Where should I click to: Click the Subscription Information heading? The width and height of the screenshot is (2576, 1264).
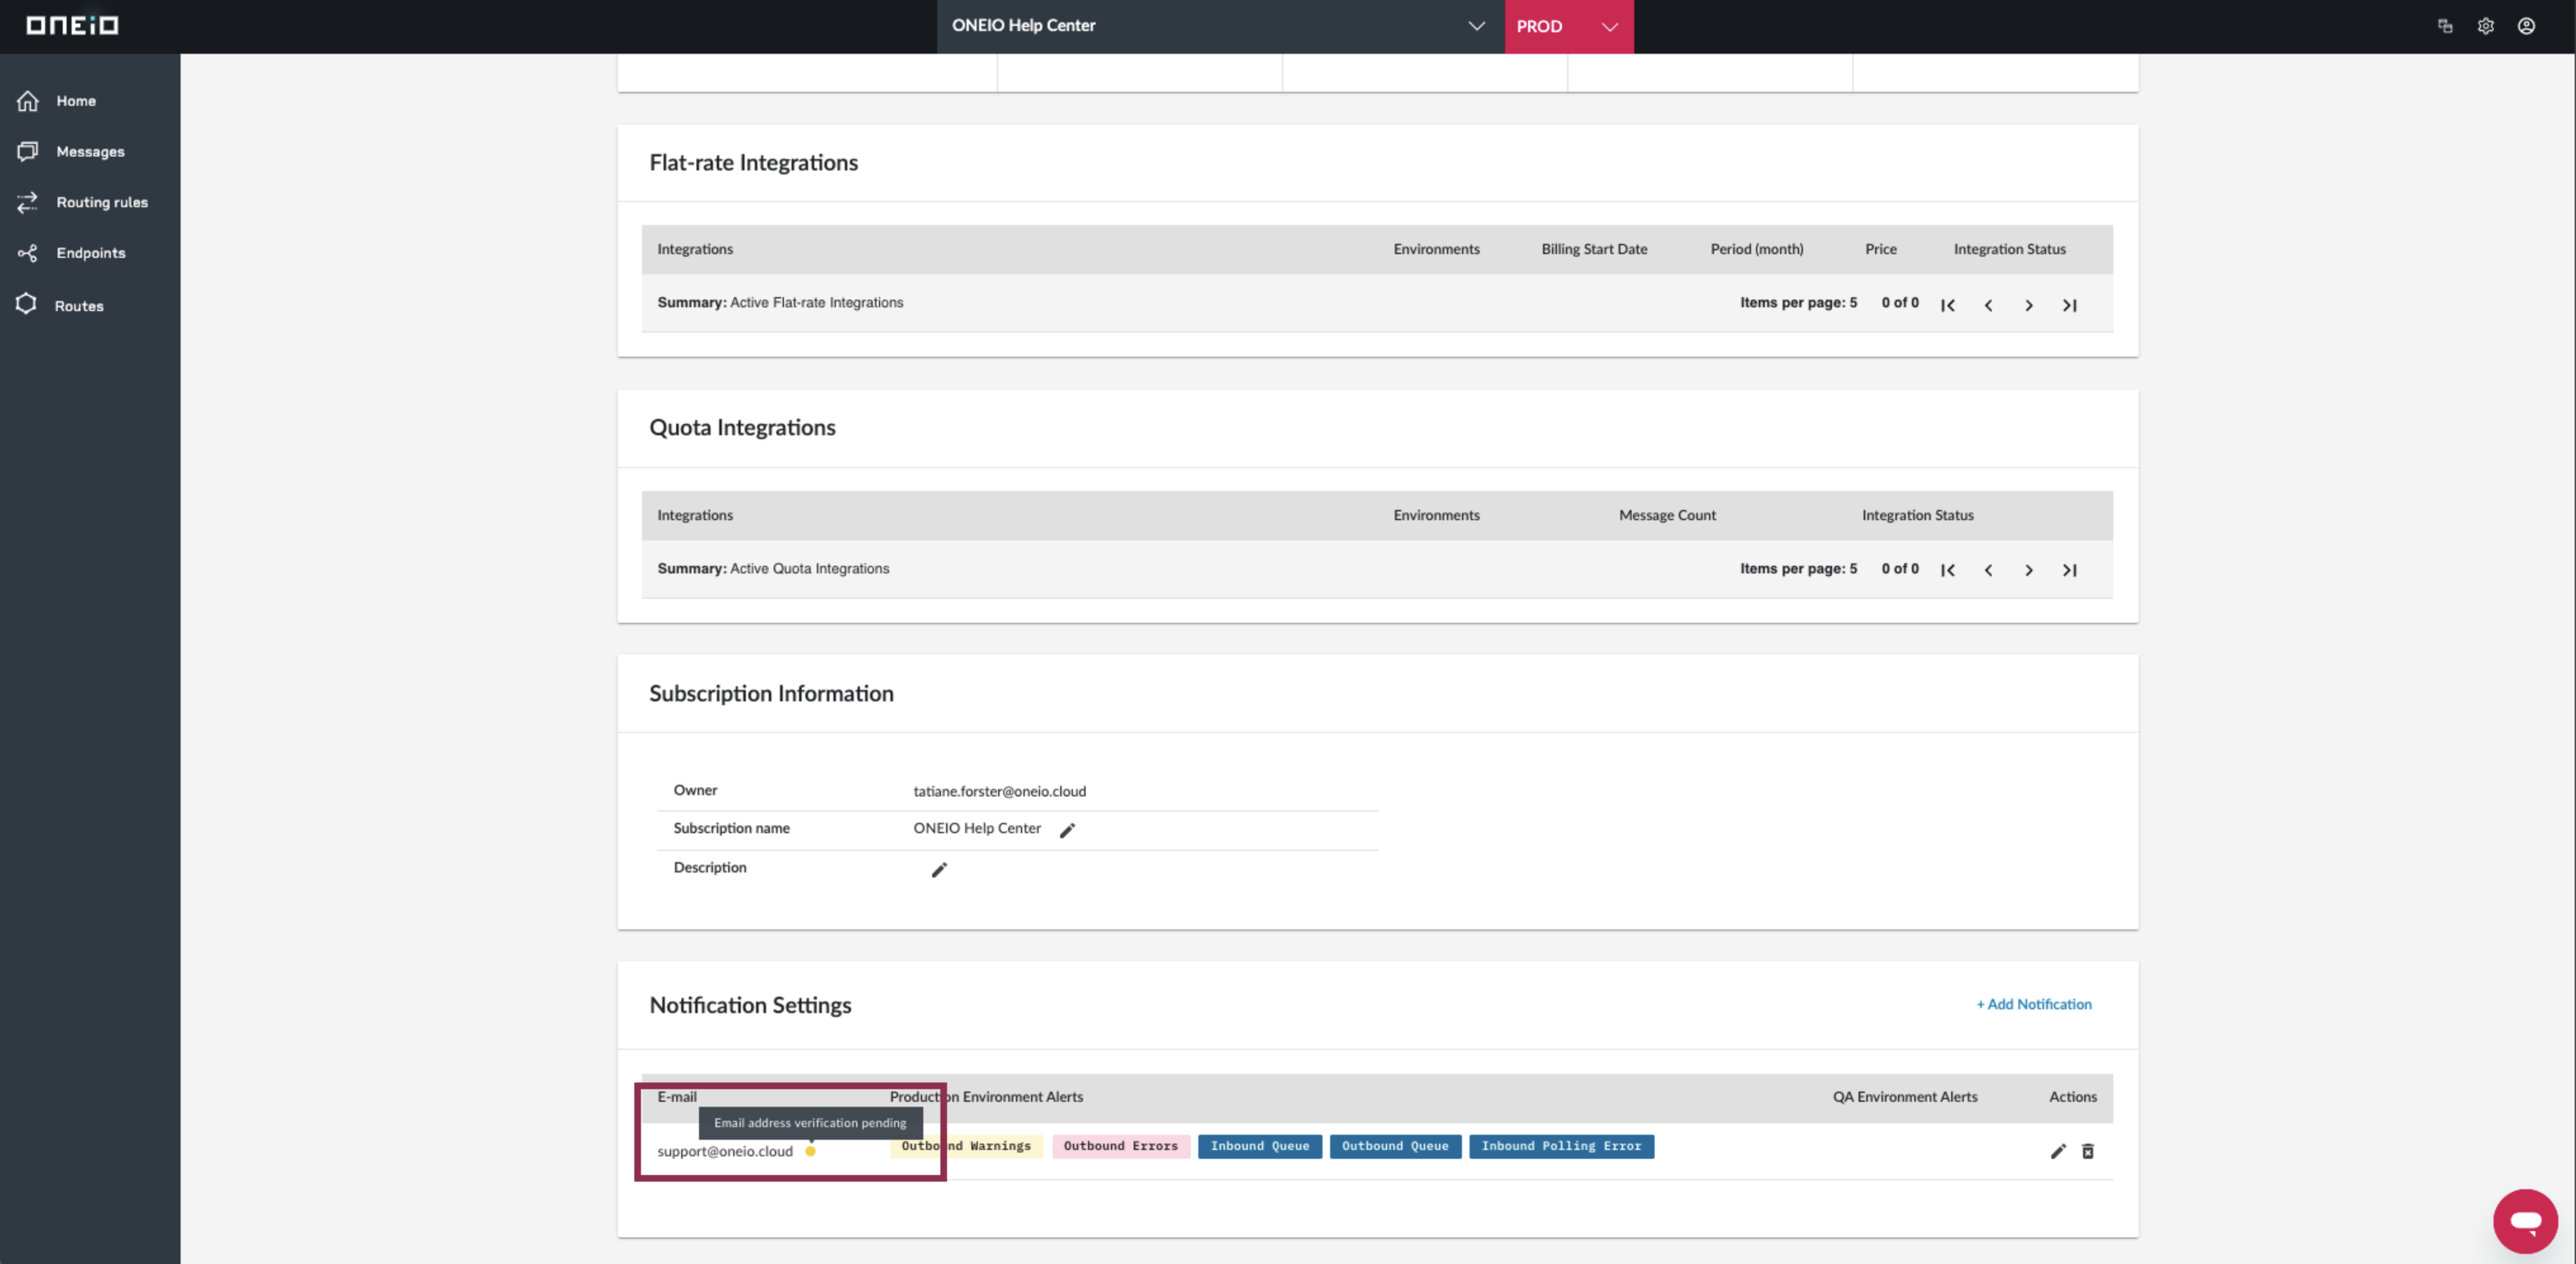(x=771, y=694)
